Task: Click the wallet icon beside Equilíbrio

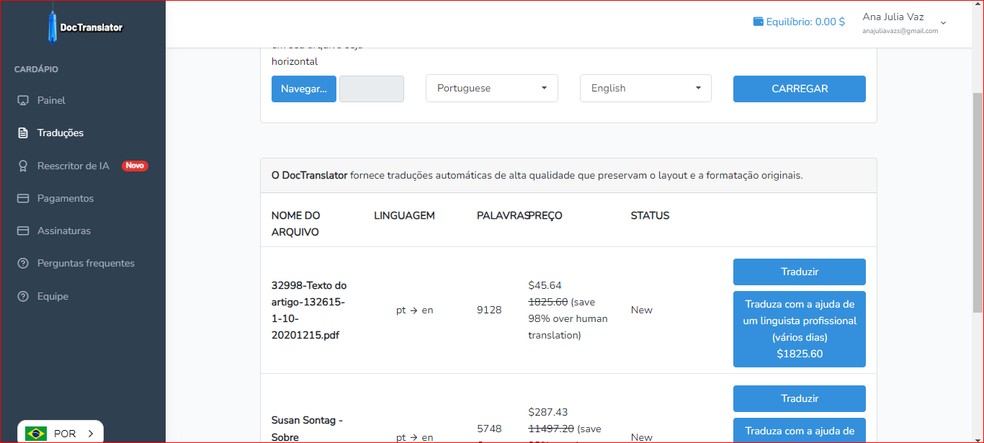Action: pos(758,21)
